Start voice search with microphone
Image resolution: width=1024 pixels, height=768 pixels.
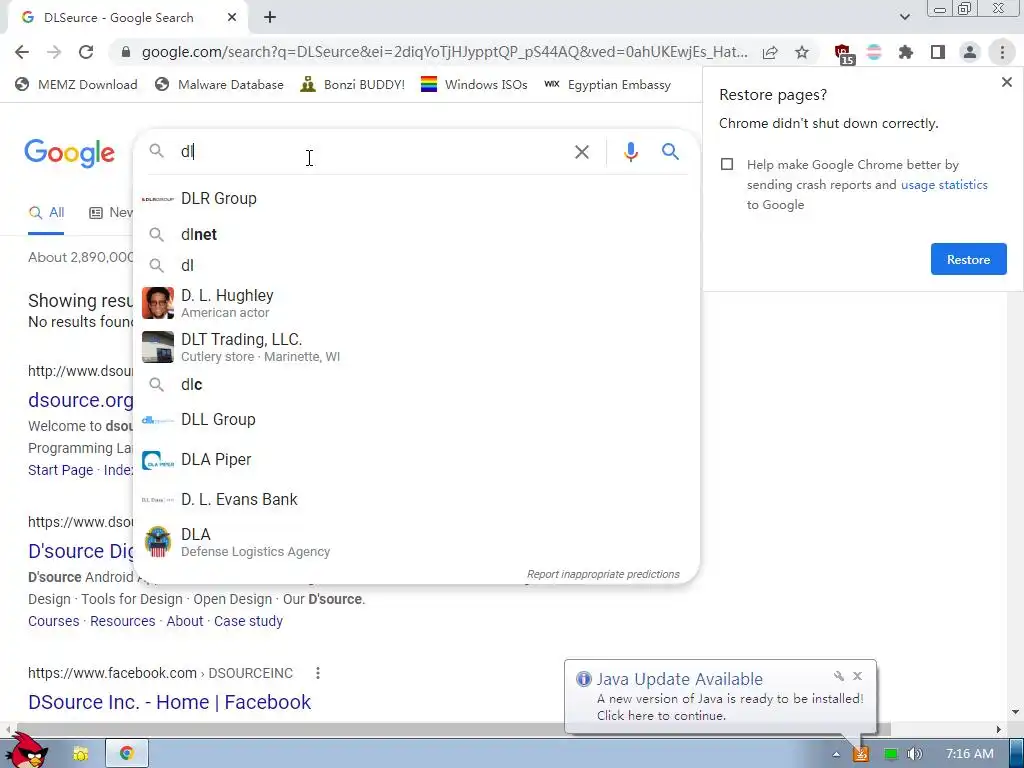[x=630, y=152]
